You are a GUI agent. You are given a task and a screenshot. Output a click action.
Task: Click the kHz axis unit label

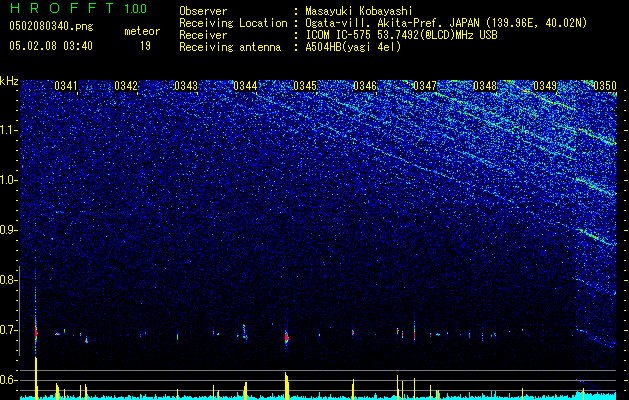pyautogui.click(x=9, y=81)
